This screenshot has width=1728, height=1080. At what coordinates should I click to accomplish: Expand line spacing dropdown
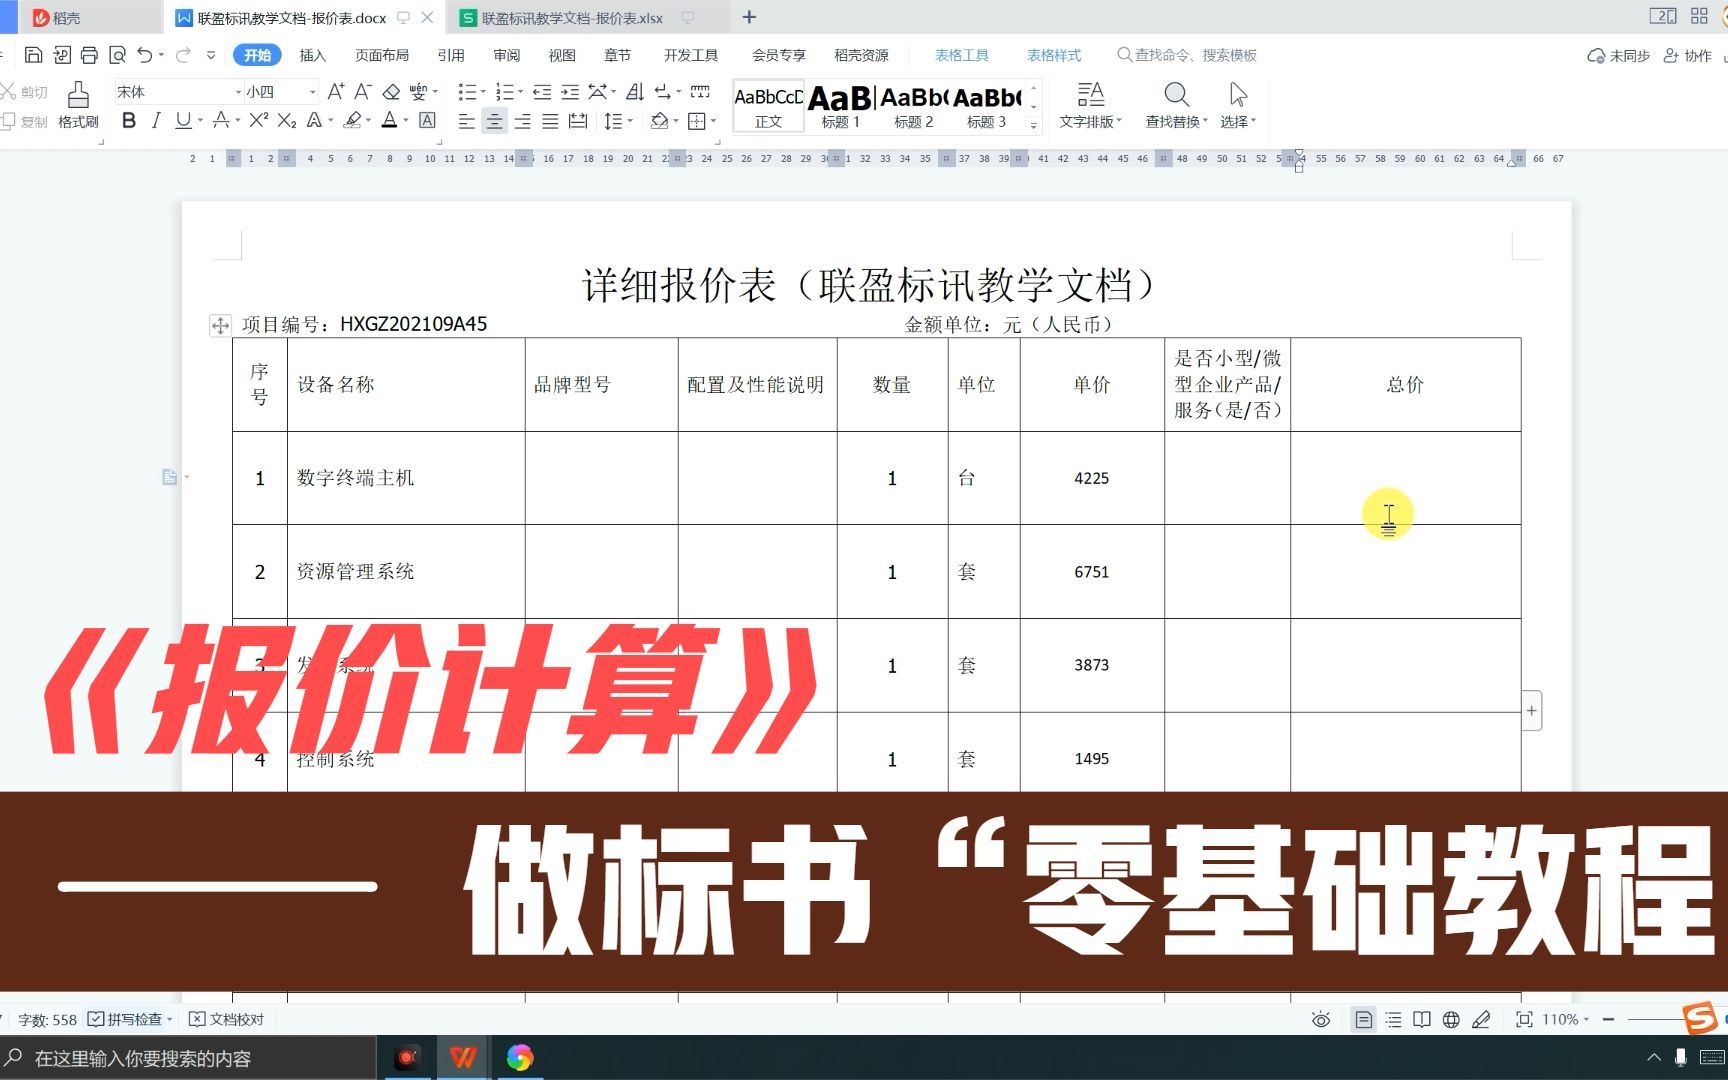(x=630, y=121)
